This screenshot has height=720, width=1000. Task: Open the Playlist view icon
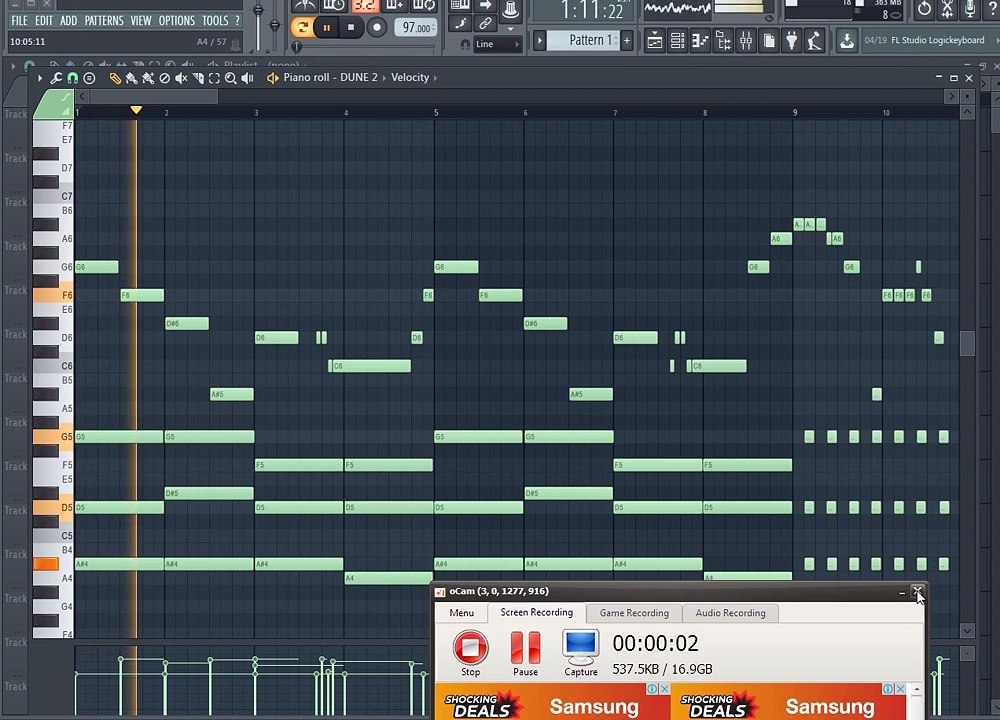654,41
